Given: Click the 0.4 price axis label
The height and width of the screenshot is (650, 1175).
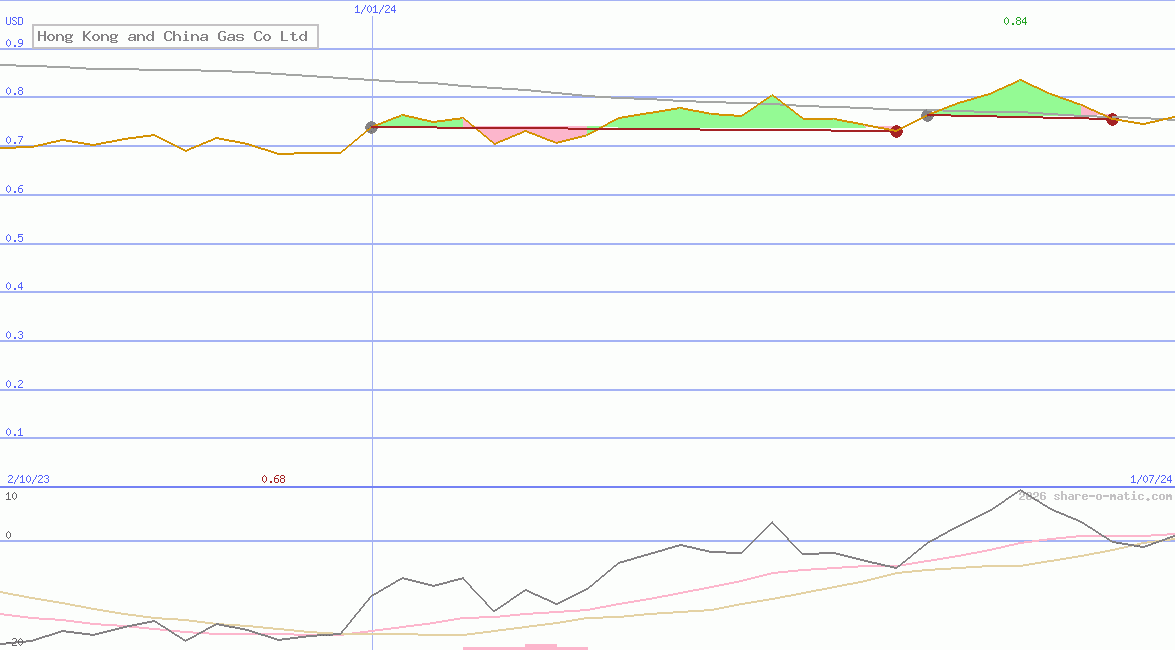Looking at the screenshot, I should (14, 286).
